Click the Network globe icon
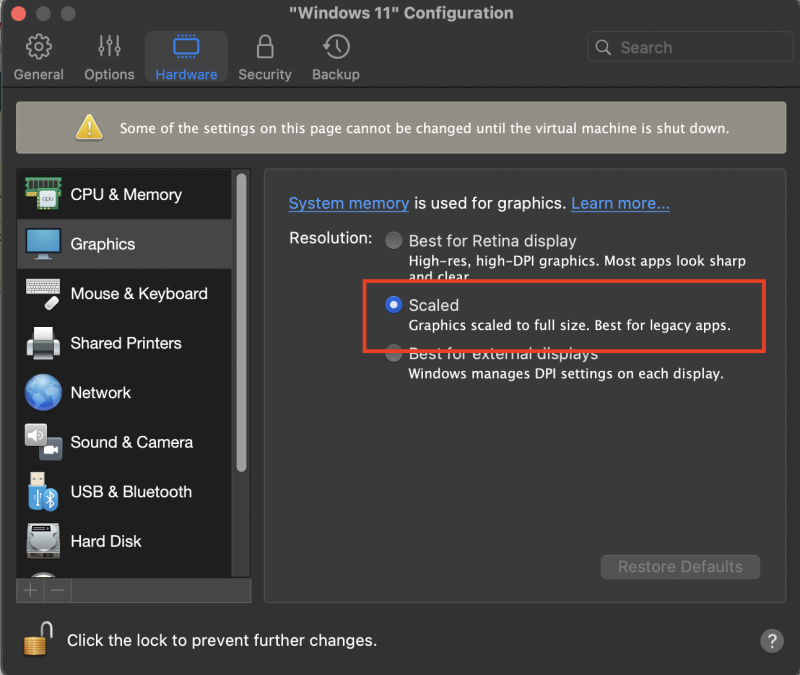The height and width of the screenshot is (675, 800). 43,392
